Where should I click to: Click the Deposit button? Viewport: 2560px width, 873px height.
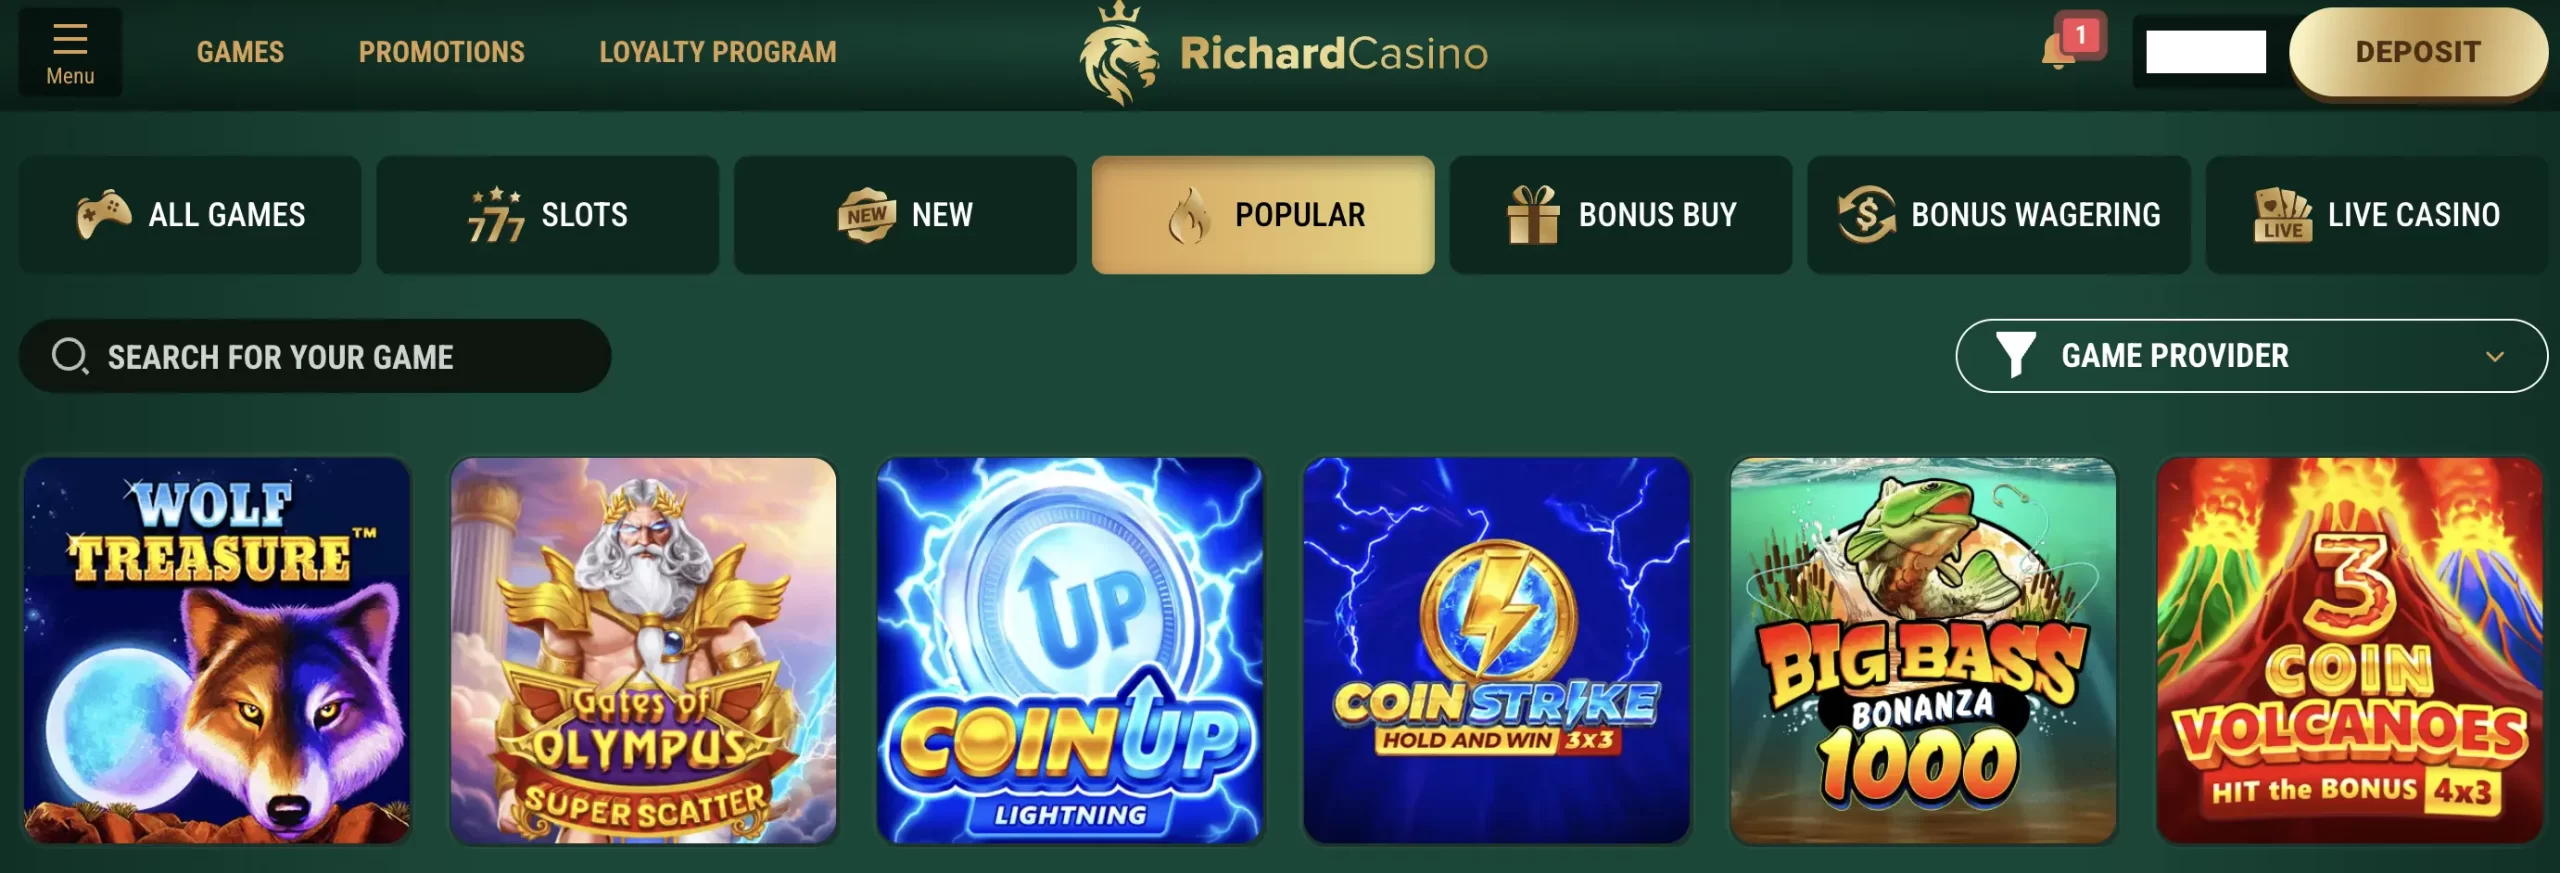(x=2418, y=52)
